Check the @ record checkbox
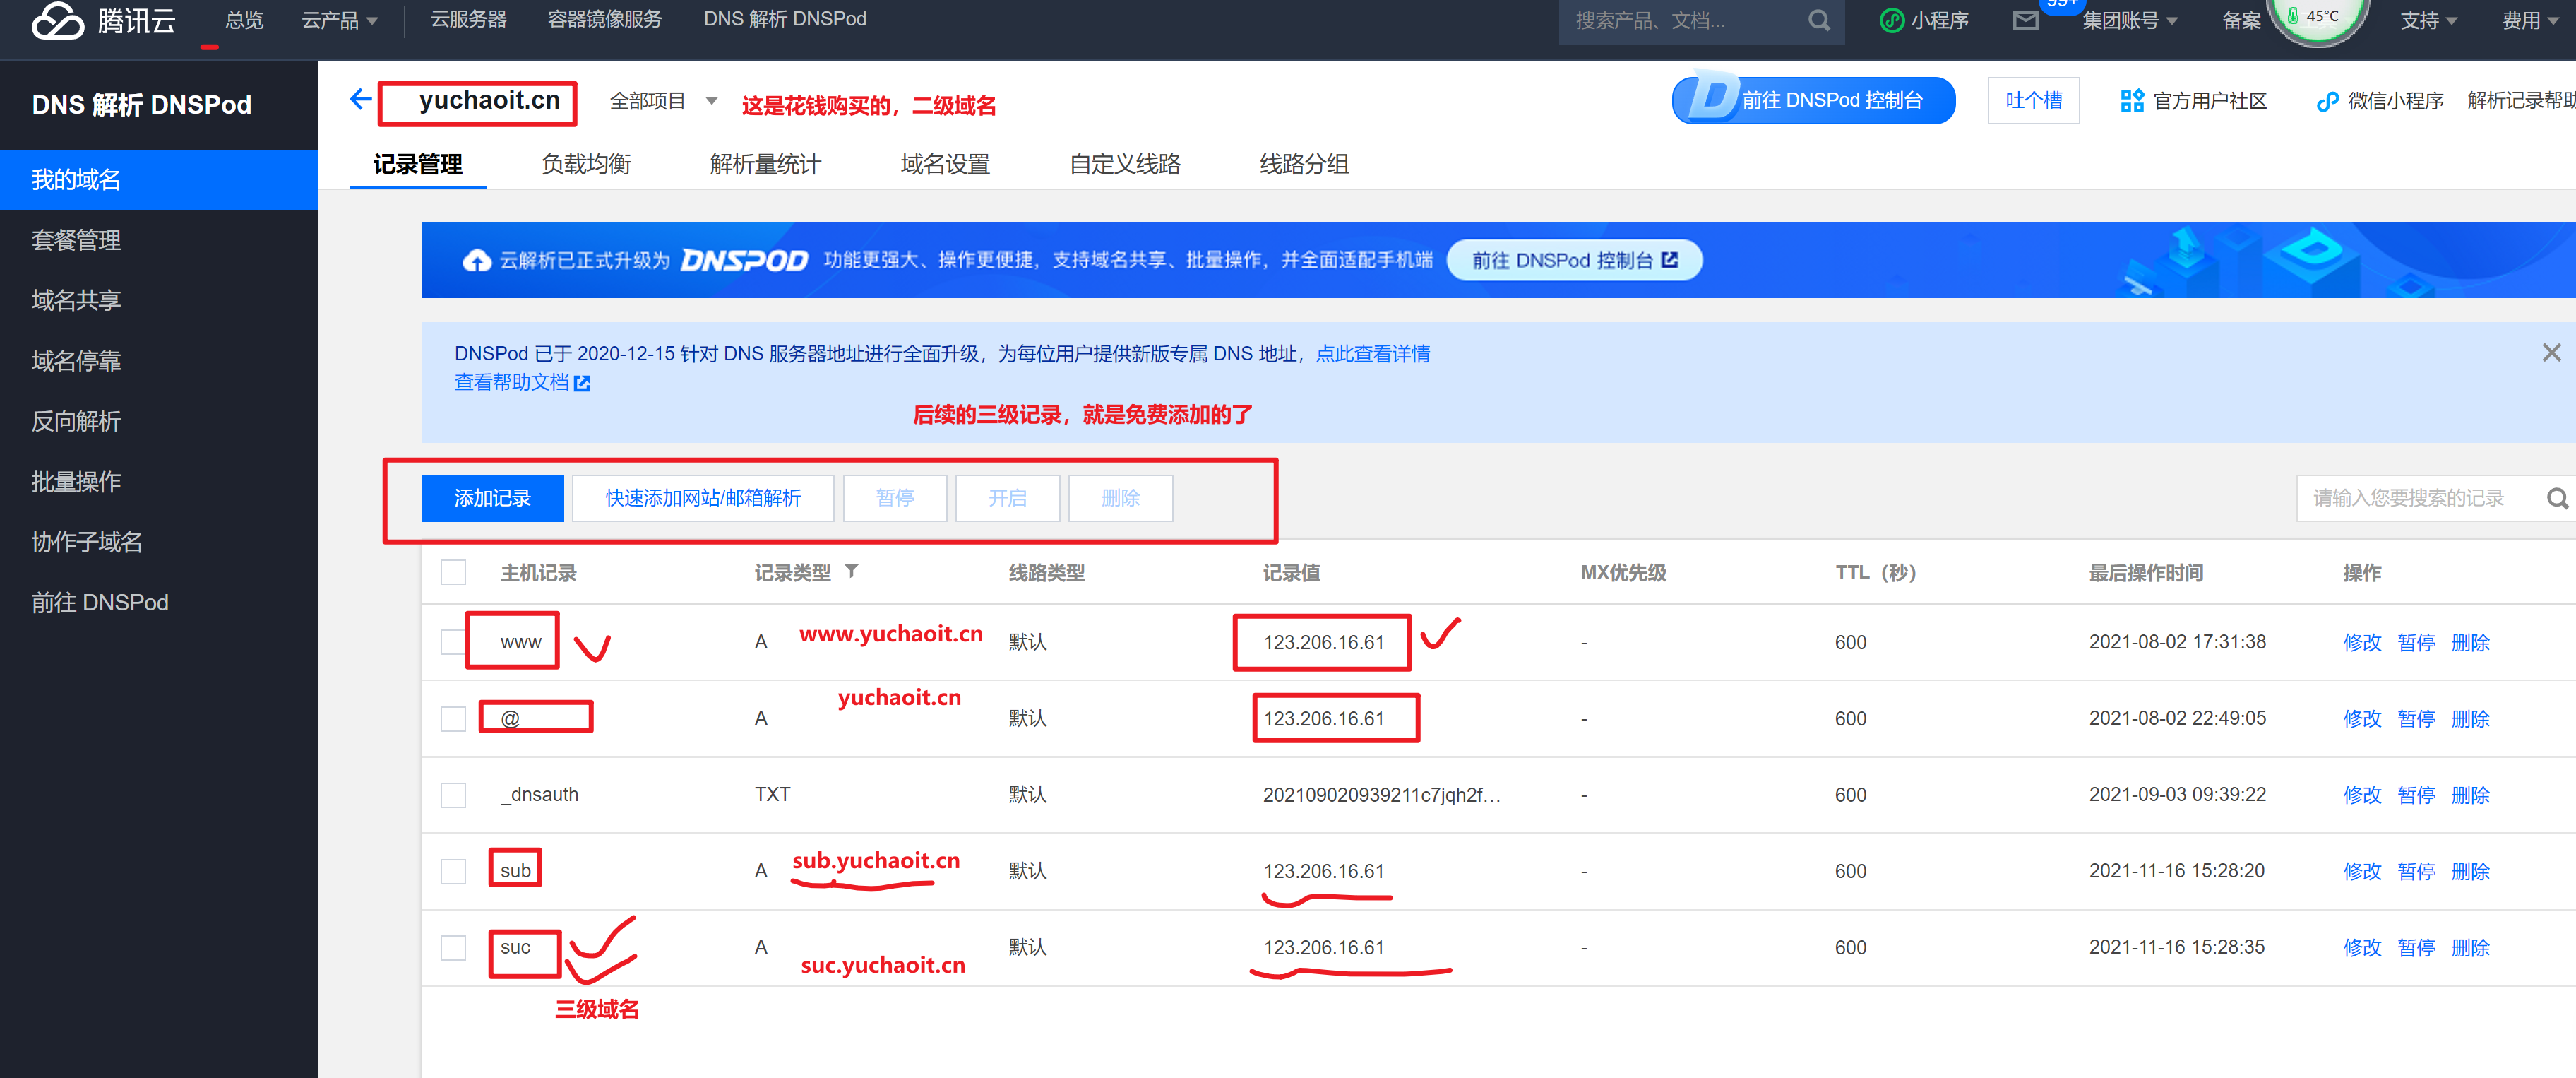This screenshot has width=2576, height=1078. [453, 718]
